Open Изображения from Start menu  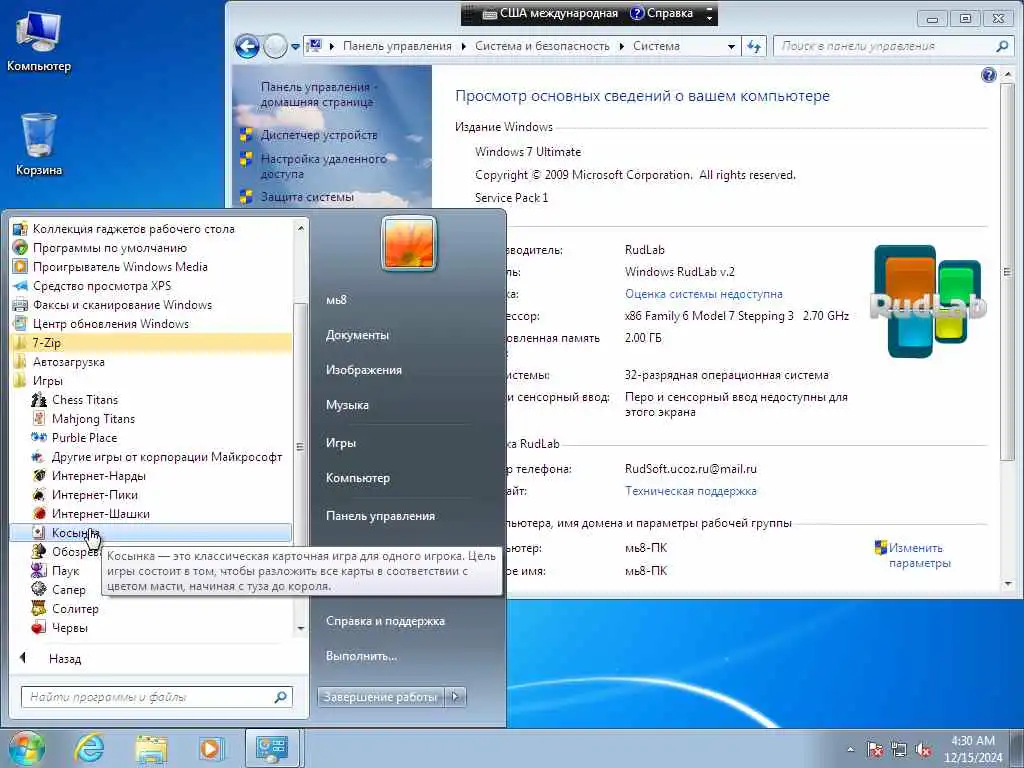coord(364,370)
